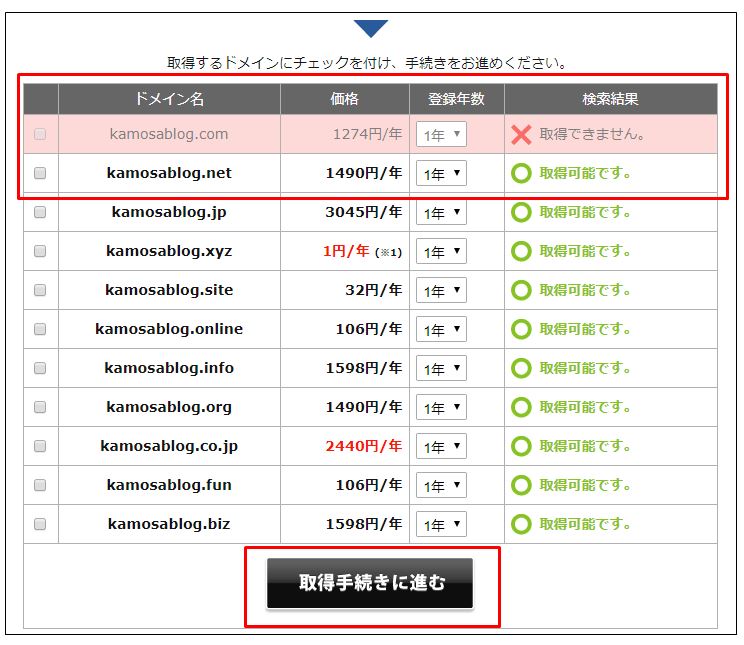Click the kamosablog.online domain name
Viewport: 744px width, 645px height.
click(169, 329)
